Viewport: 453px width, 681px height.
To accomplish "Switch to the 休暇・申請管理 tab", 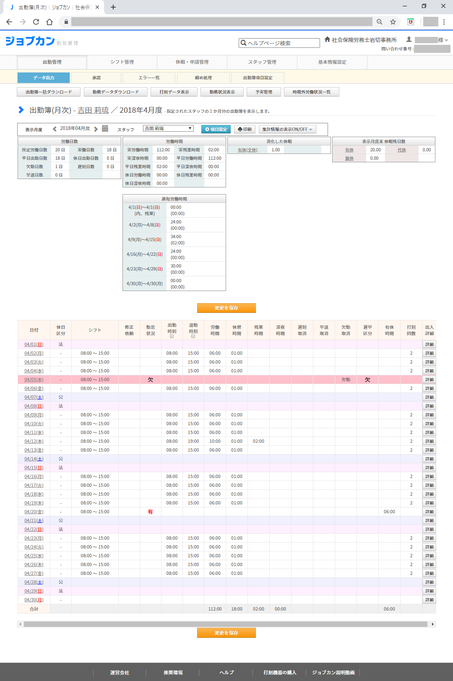I will pyautogui.click(x=192, y=62).
